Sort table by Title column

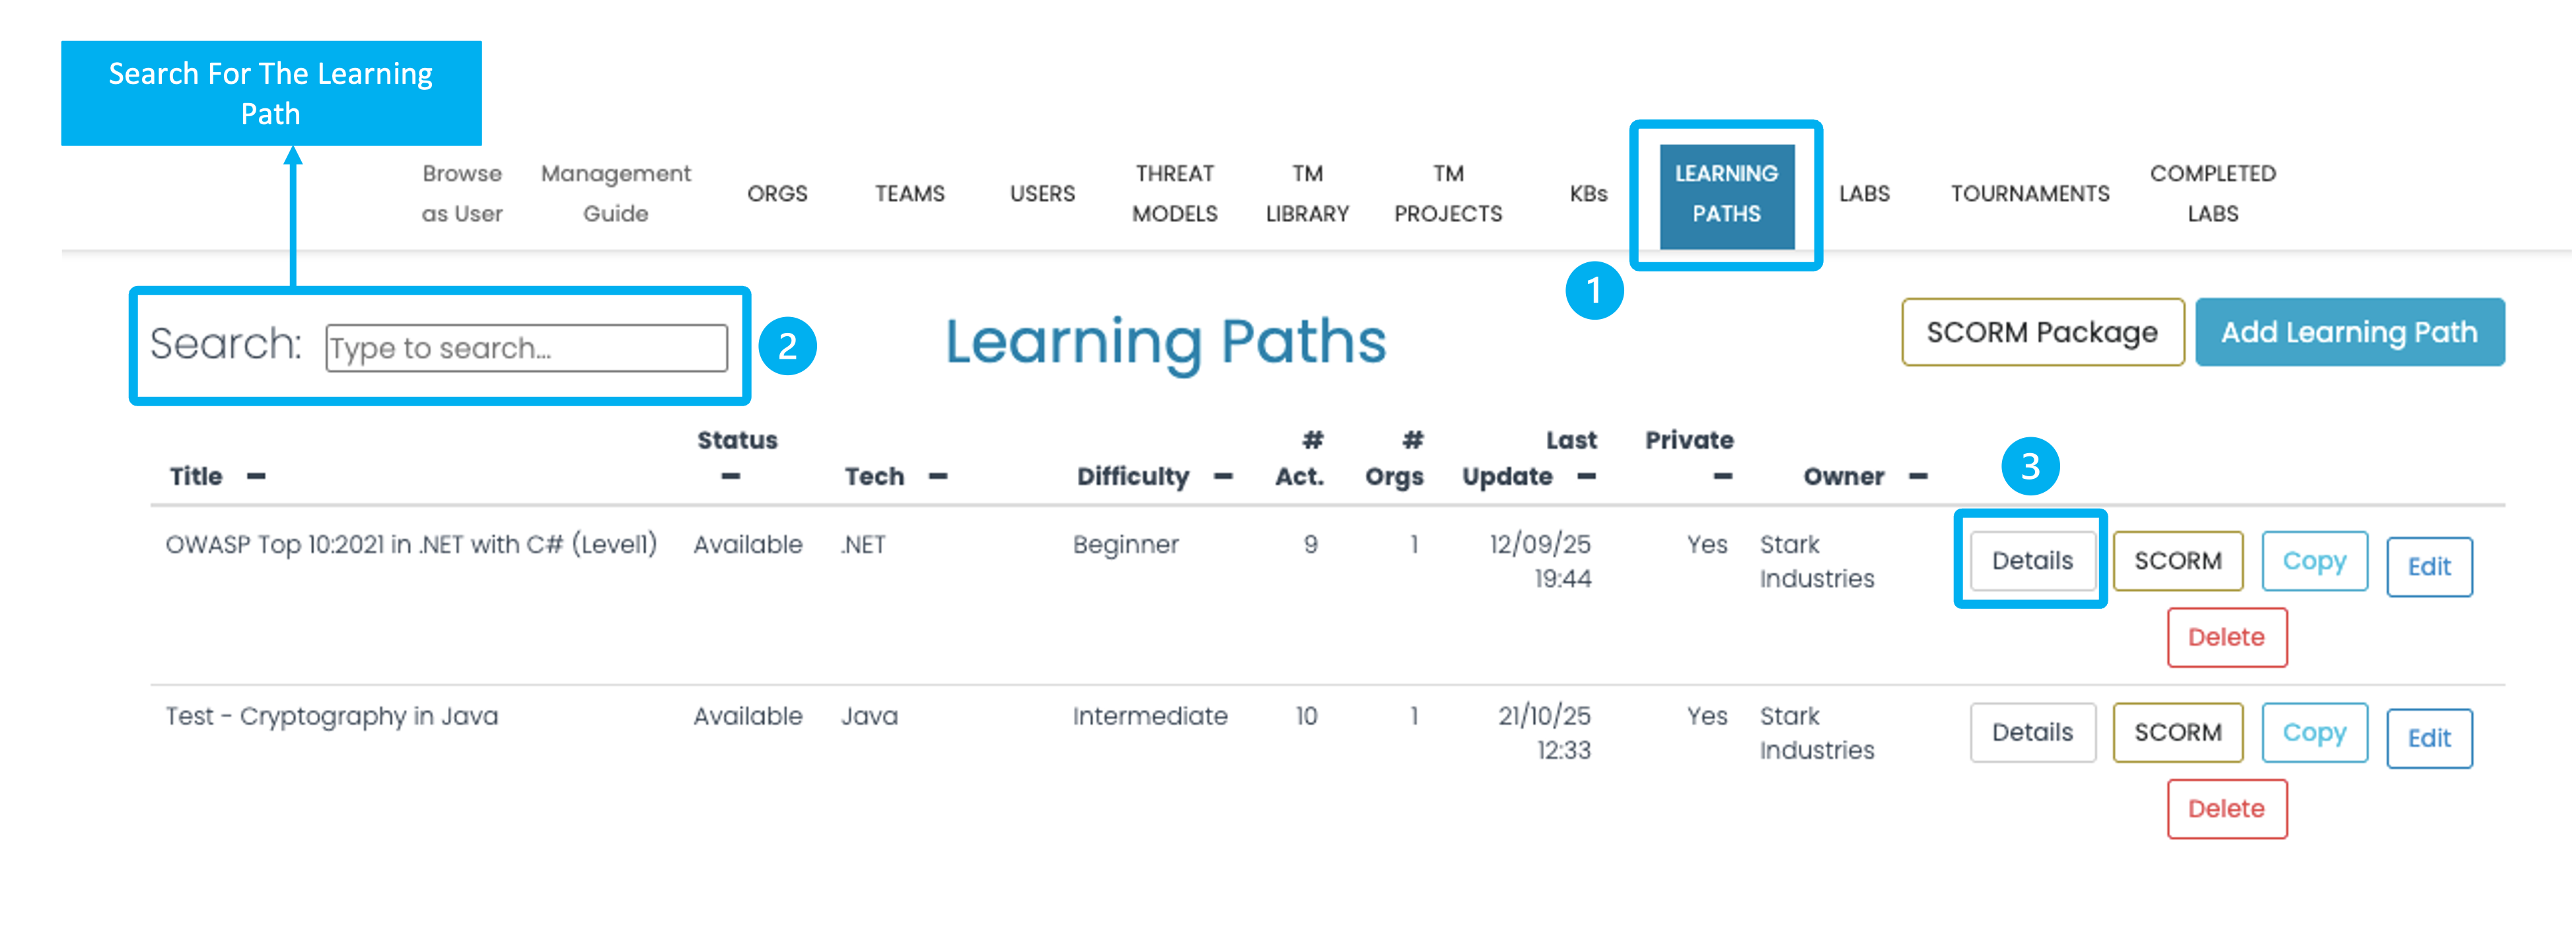coord(256,476)
